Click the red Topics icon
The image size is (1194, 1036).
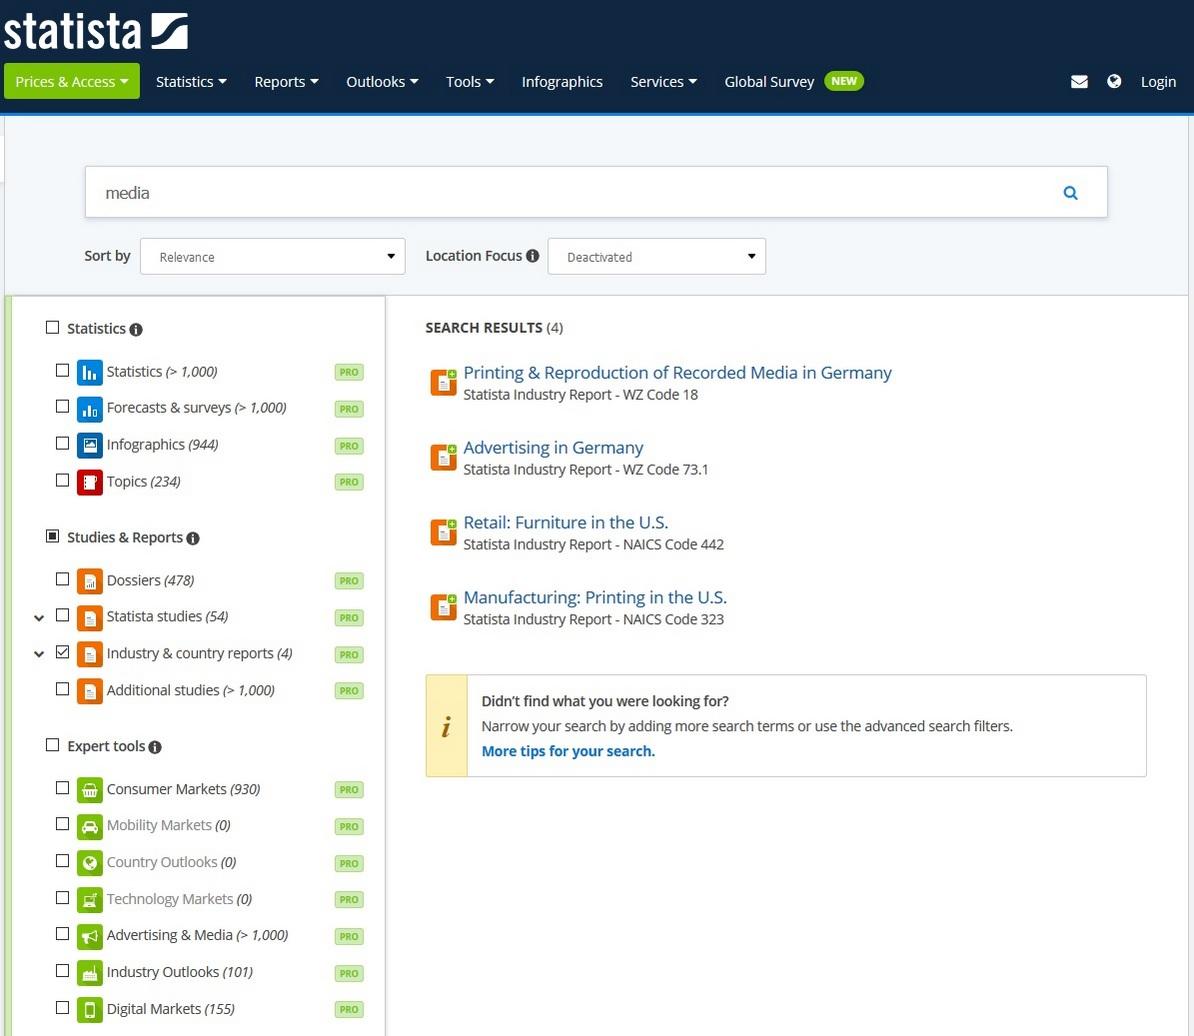pos(90,483)
